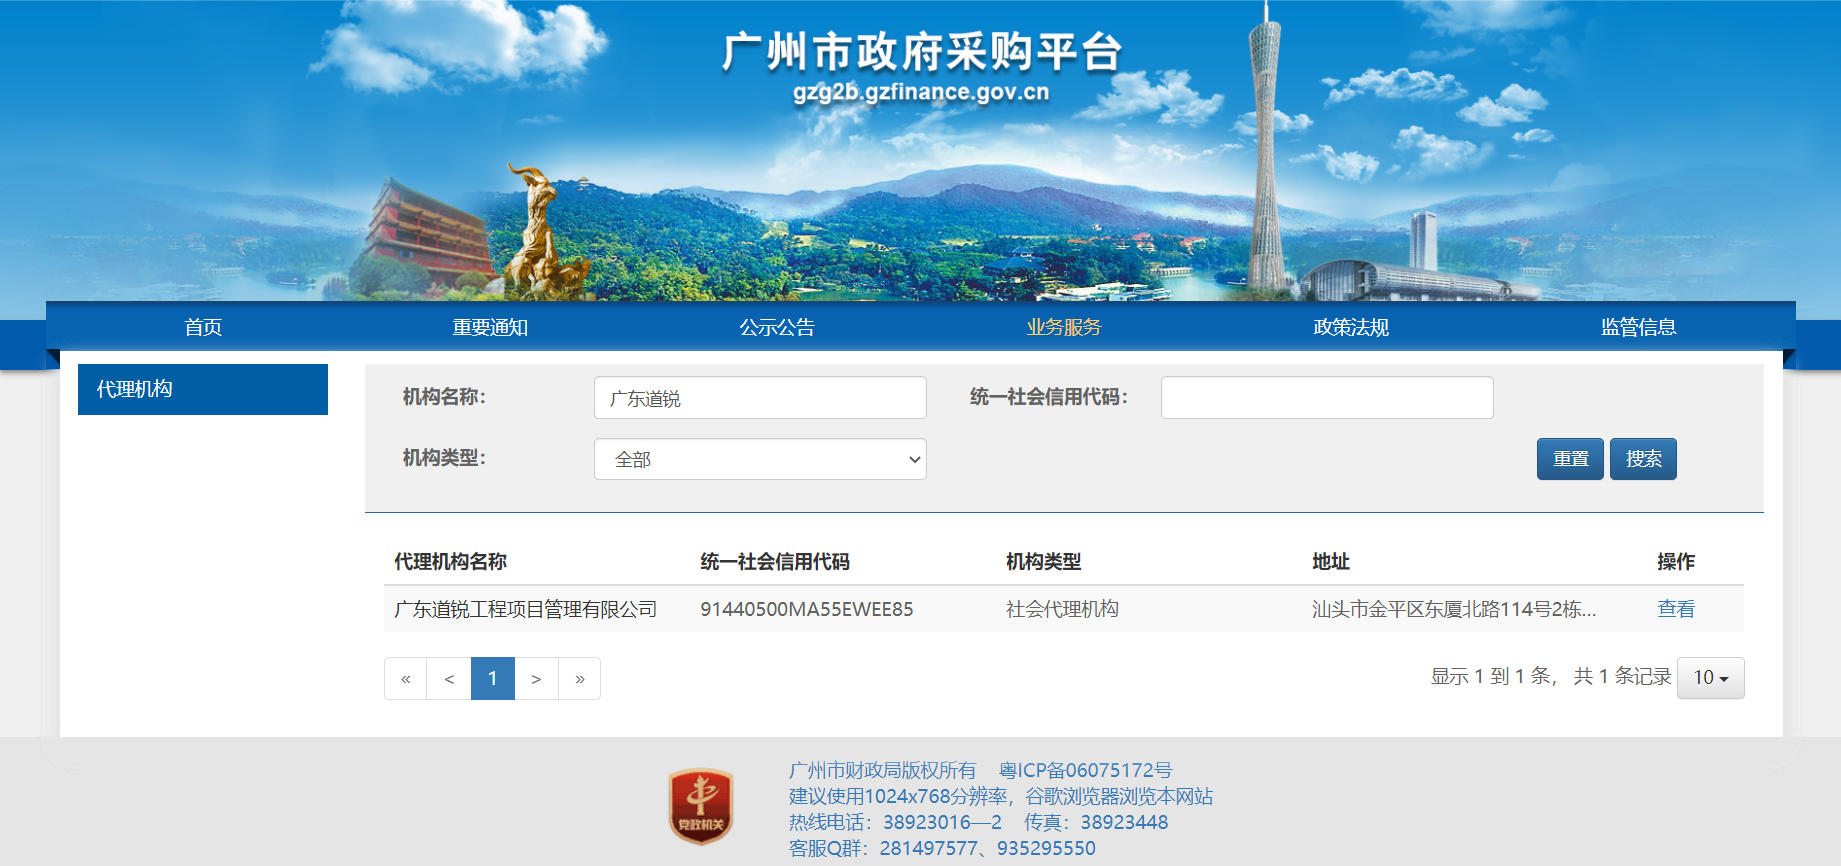Go to first page with « button
1841x866 pixels.
tap(406, 679)
